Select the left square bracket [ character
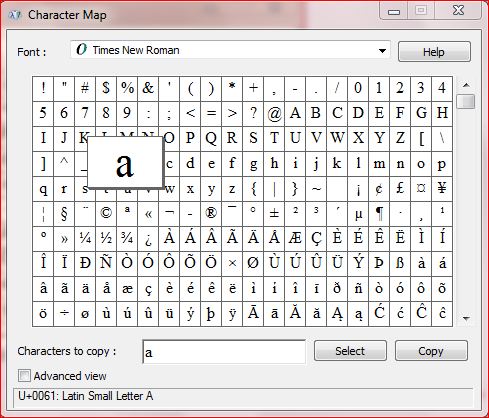 (421, 139)
